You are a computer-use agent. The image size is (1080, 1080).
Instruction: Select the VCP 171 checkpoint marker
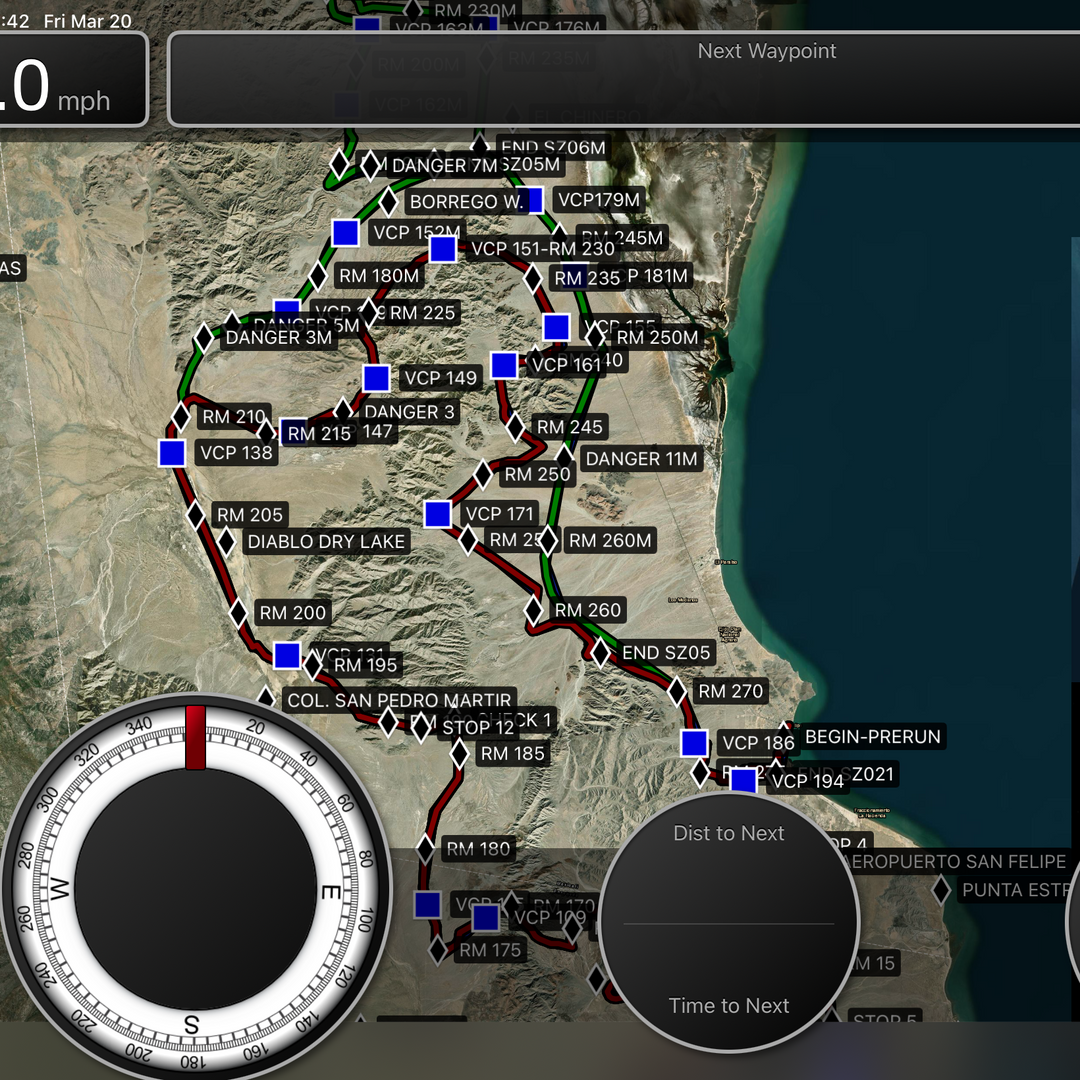pyautogui.click(x=437, y=515)
